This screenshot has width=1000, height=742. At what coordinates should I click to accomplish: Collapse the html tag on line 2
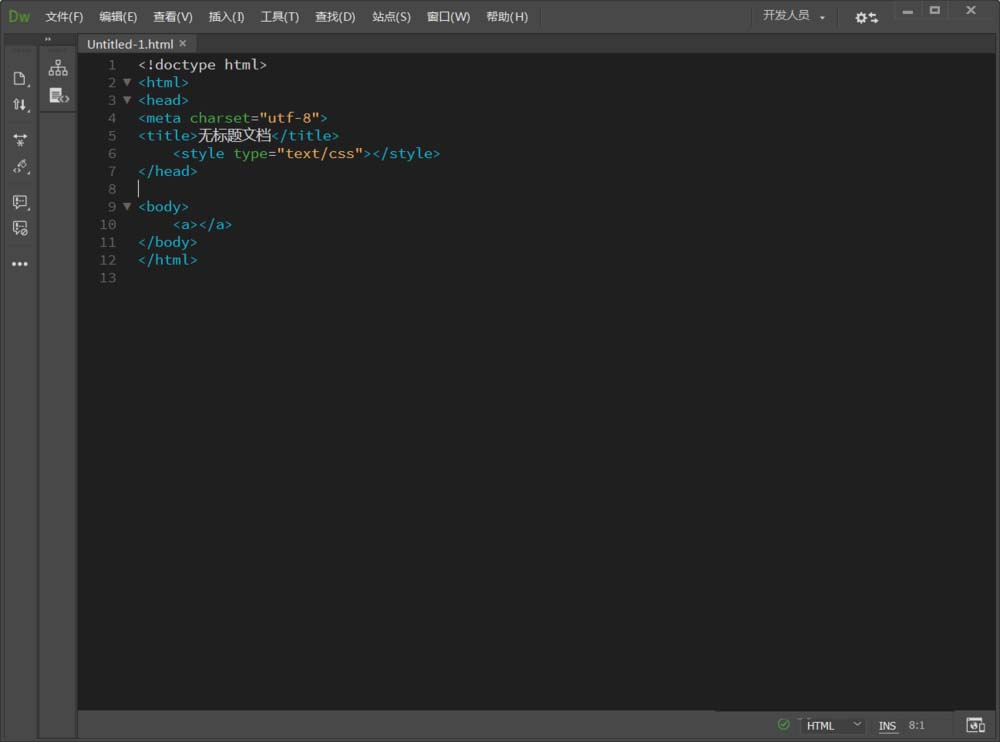(127, 82)
